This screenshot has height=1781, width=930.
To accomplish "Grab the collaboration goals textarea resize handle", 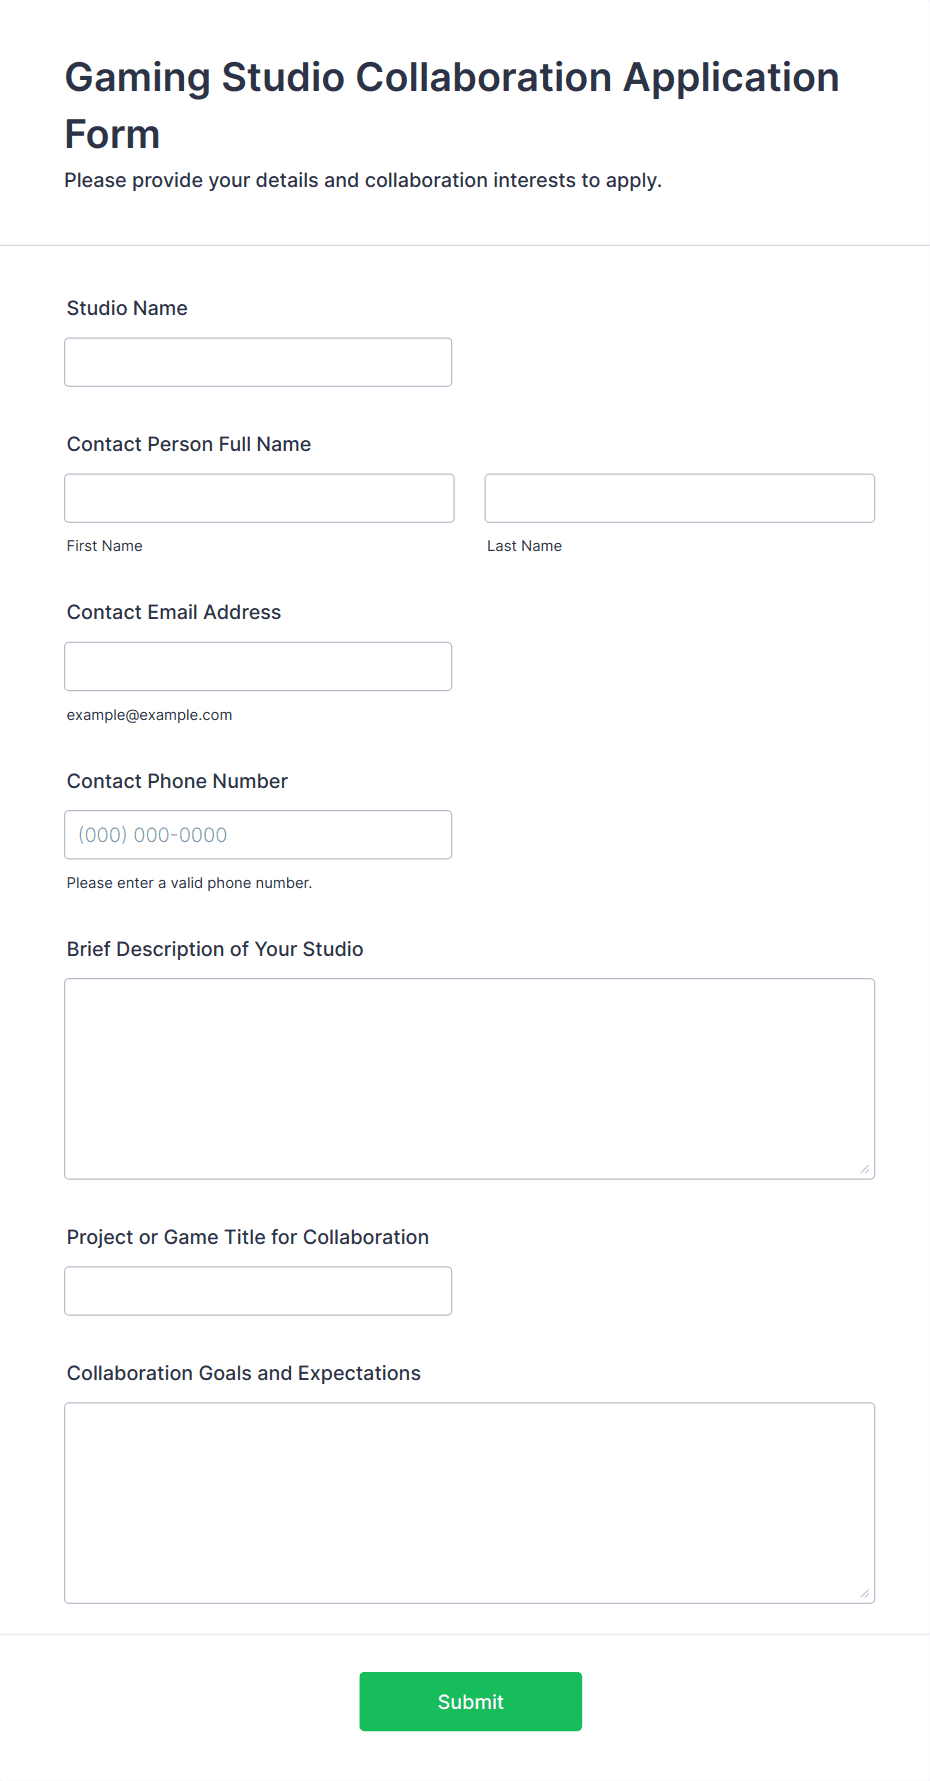I will click(865, 1593).
